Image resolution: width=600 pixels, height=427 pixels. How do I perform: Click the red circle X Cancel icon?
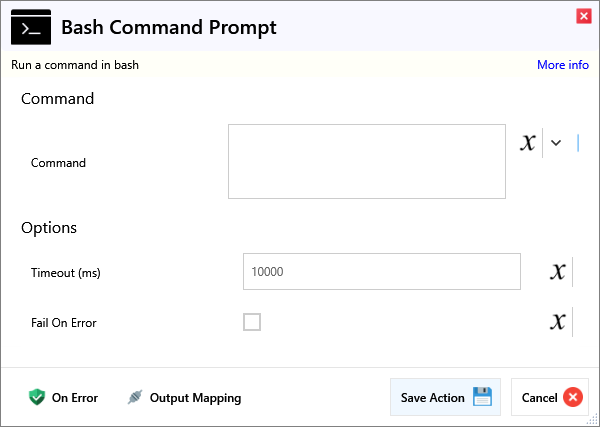[572, 397]
